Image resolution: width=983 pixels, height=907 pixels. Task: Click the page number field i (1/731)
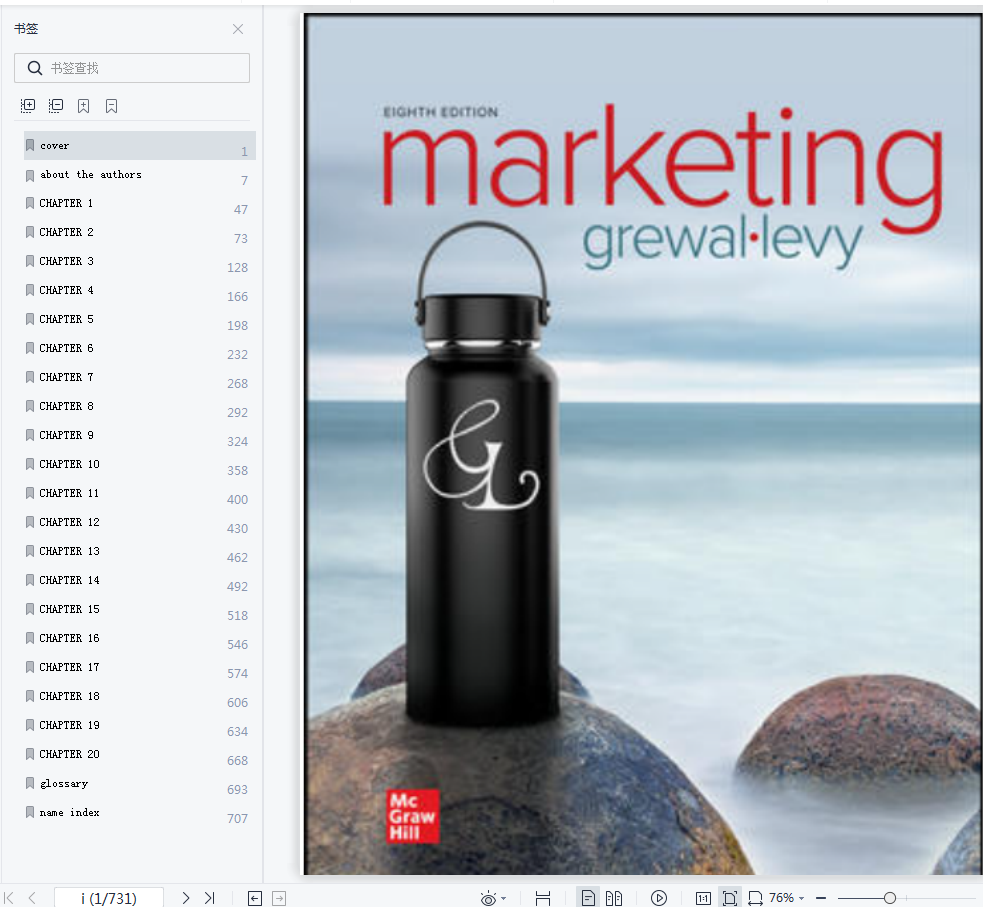click(x=109, y=898)
